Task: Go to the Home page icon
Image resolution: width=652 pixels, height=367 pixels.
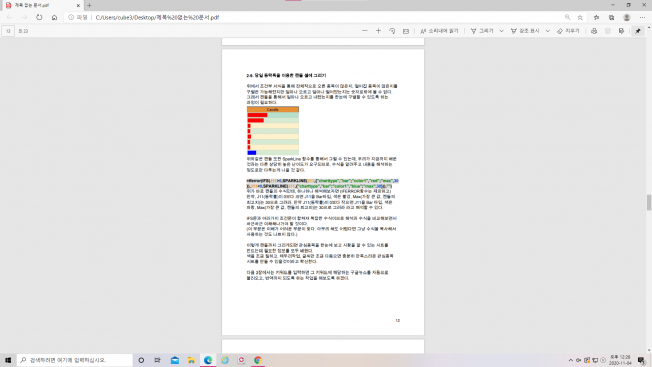Action: [x=54, y=17]
